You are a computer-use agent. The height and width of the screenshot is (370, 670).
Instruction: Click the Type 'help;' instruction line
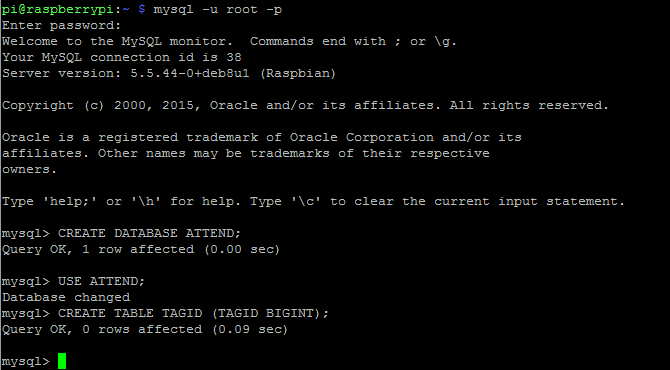pyautogui.click(x=313, y=201)
